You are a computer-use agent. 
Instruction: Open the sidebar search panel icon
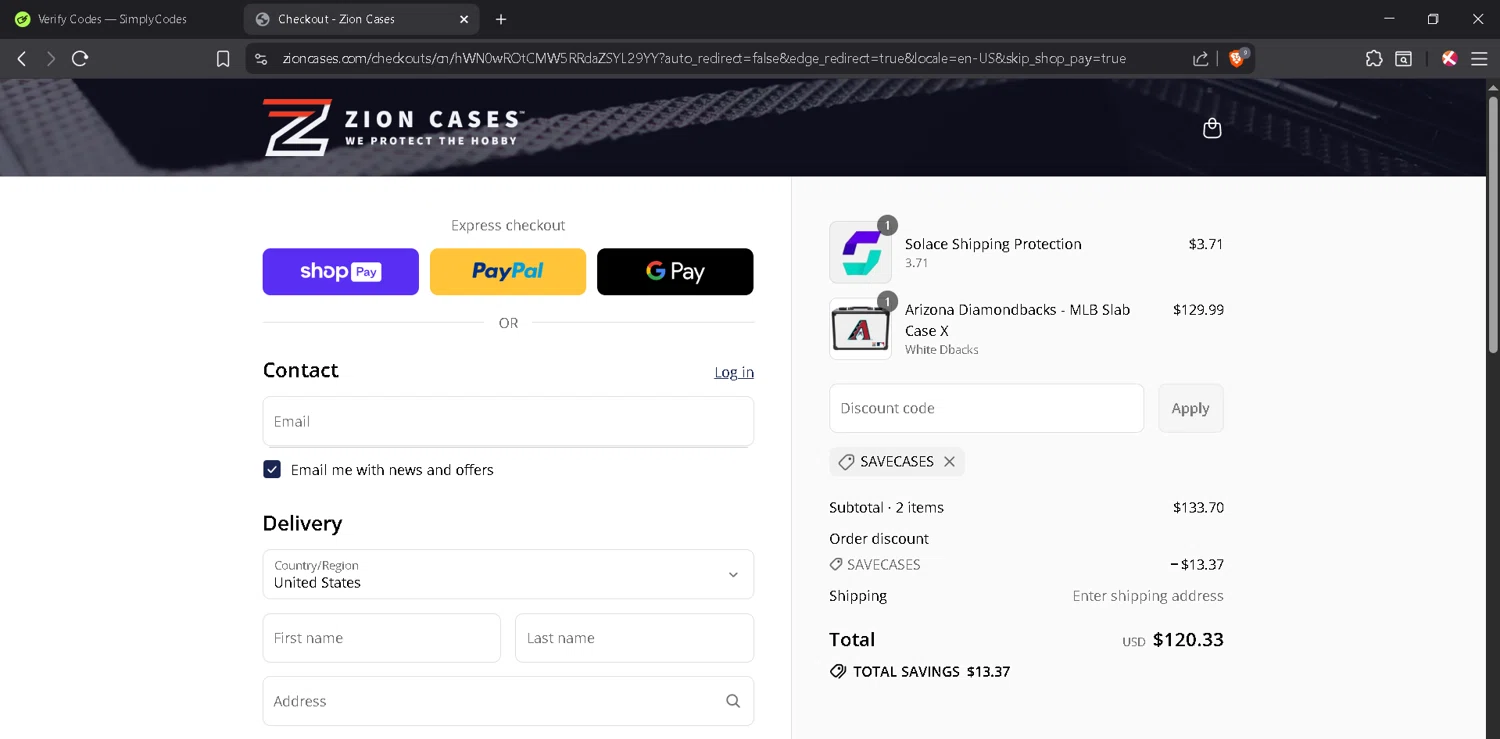[x=1404, y=59]
